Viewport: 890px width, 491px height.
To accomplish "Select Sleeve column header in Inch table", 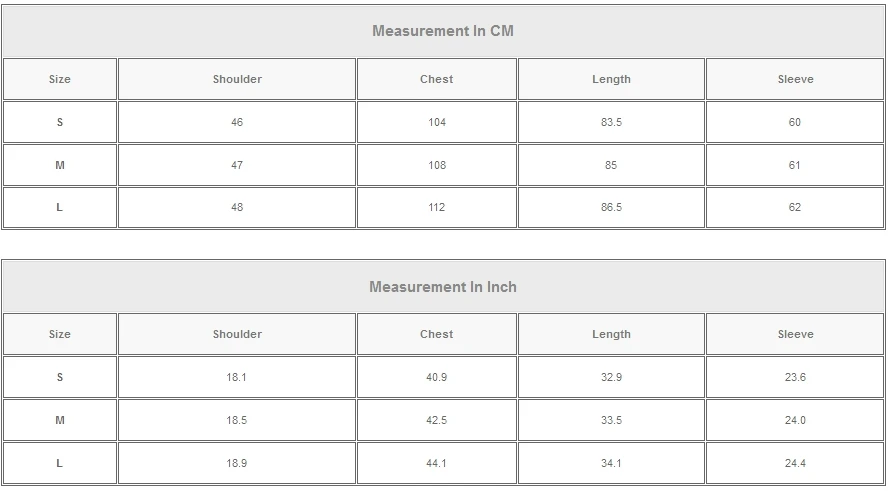I will point(795,334).
